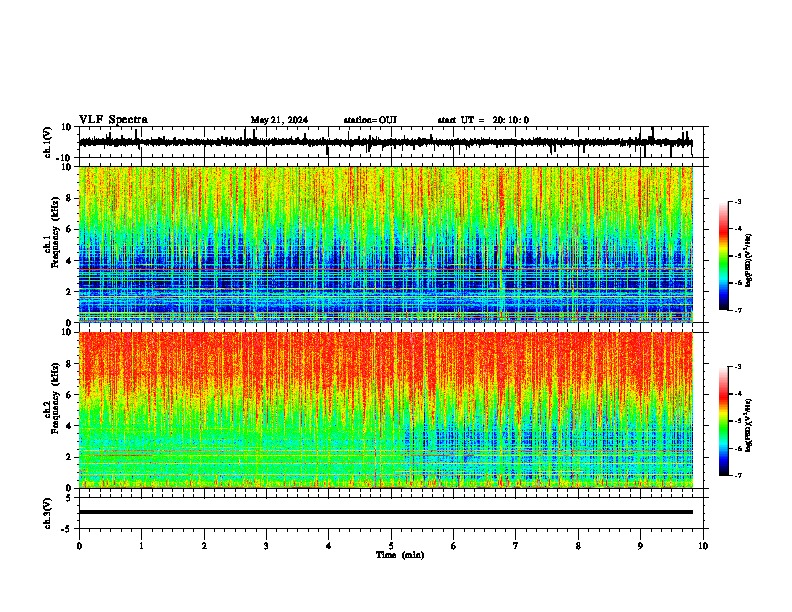Screen dimensions: 792x612
Task: Click the ch.2 colorbar "log(PSD)" label
Action: click(x=749, y=425)
